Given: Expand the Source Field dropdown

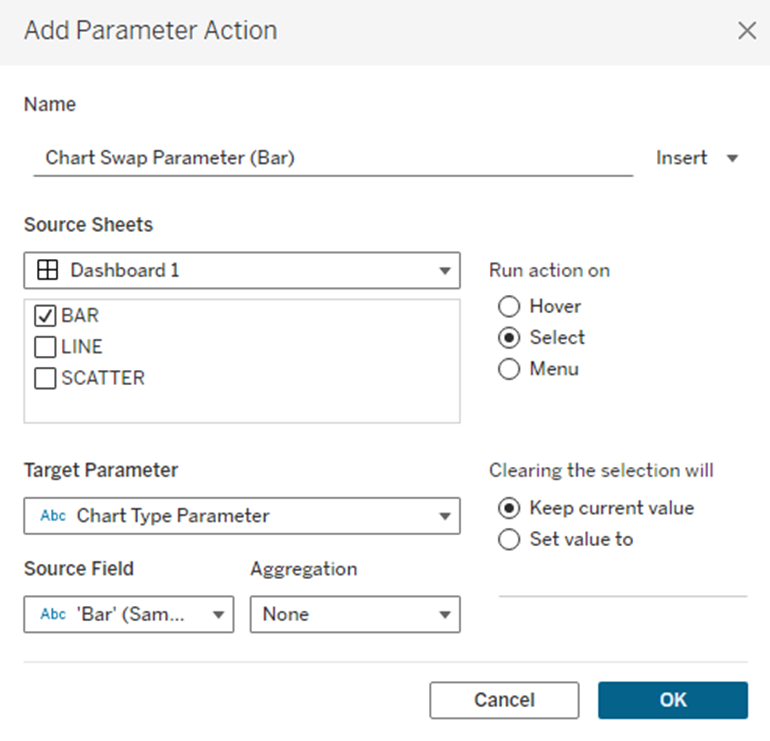Looking at the screenshot, I should pos(129,614).
